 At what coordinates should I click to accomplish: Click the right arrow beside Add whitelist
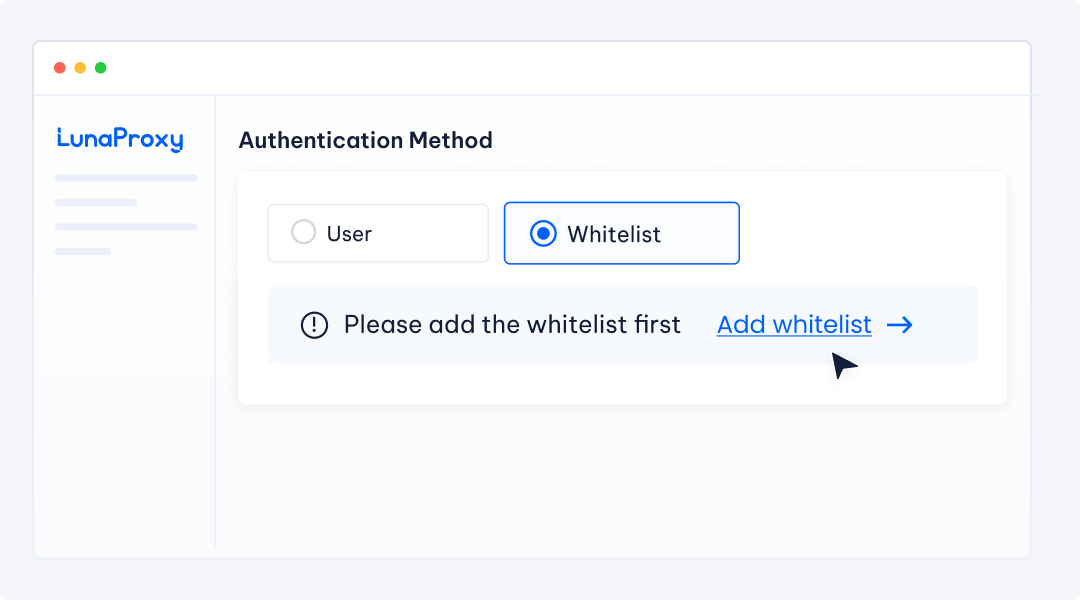point(900,325)
